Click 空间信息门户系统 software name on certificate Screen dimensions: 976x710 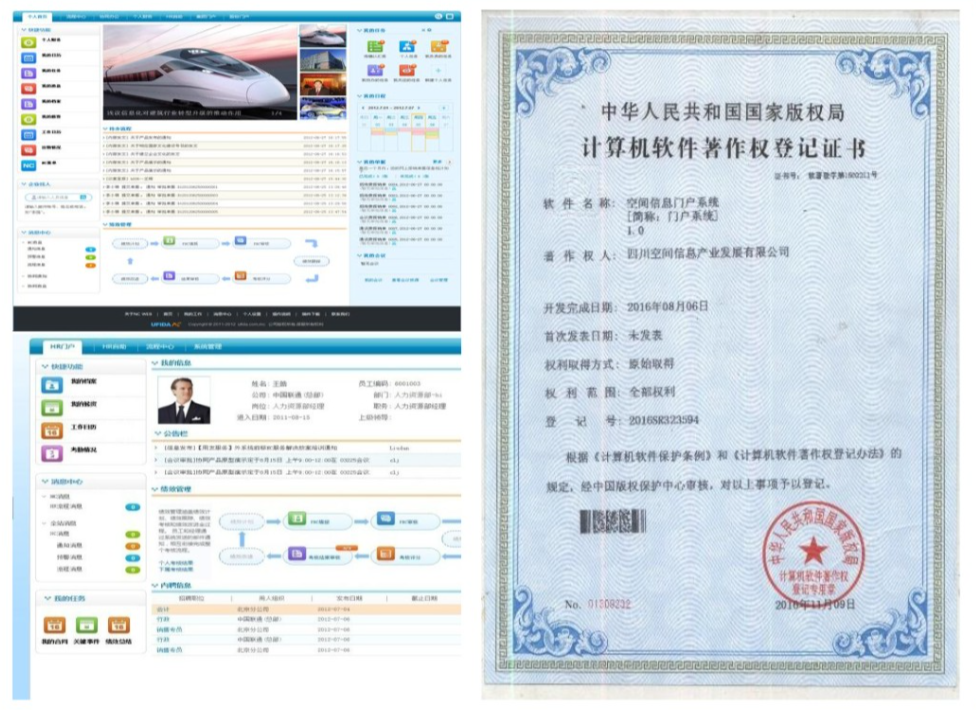click(x=672, y=202)
